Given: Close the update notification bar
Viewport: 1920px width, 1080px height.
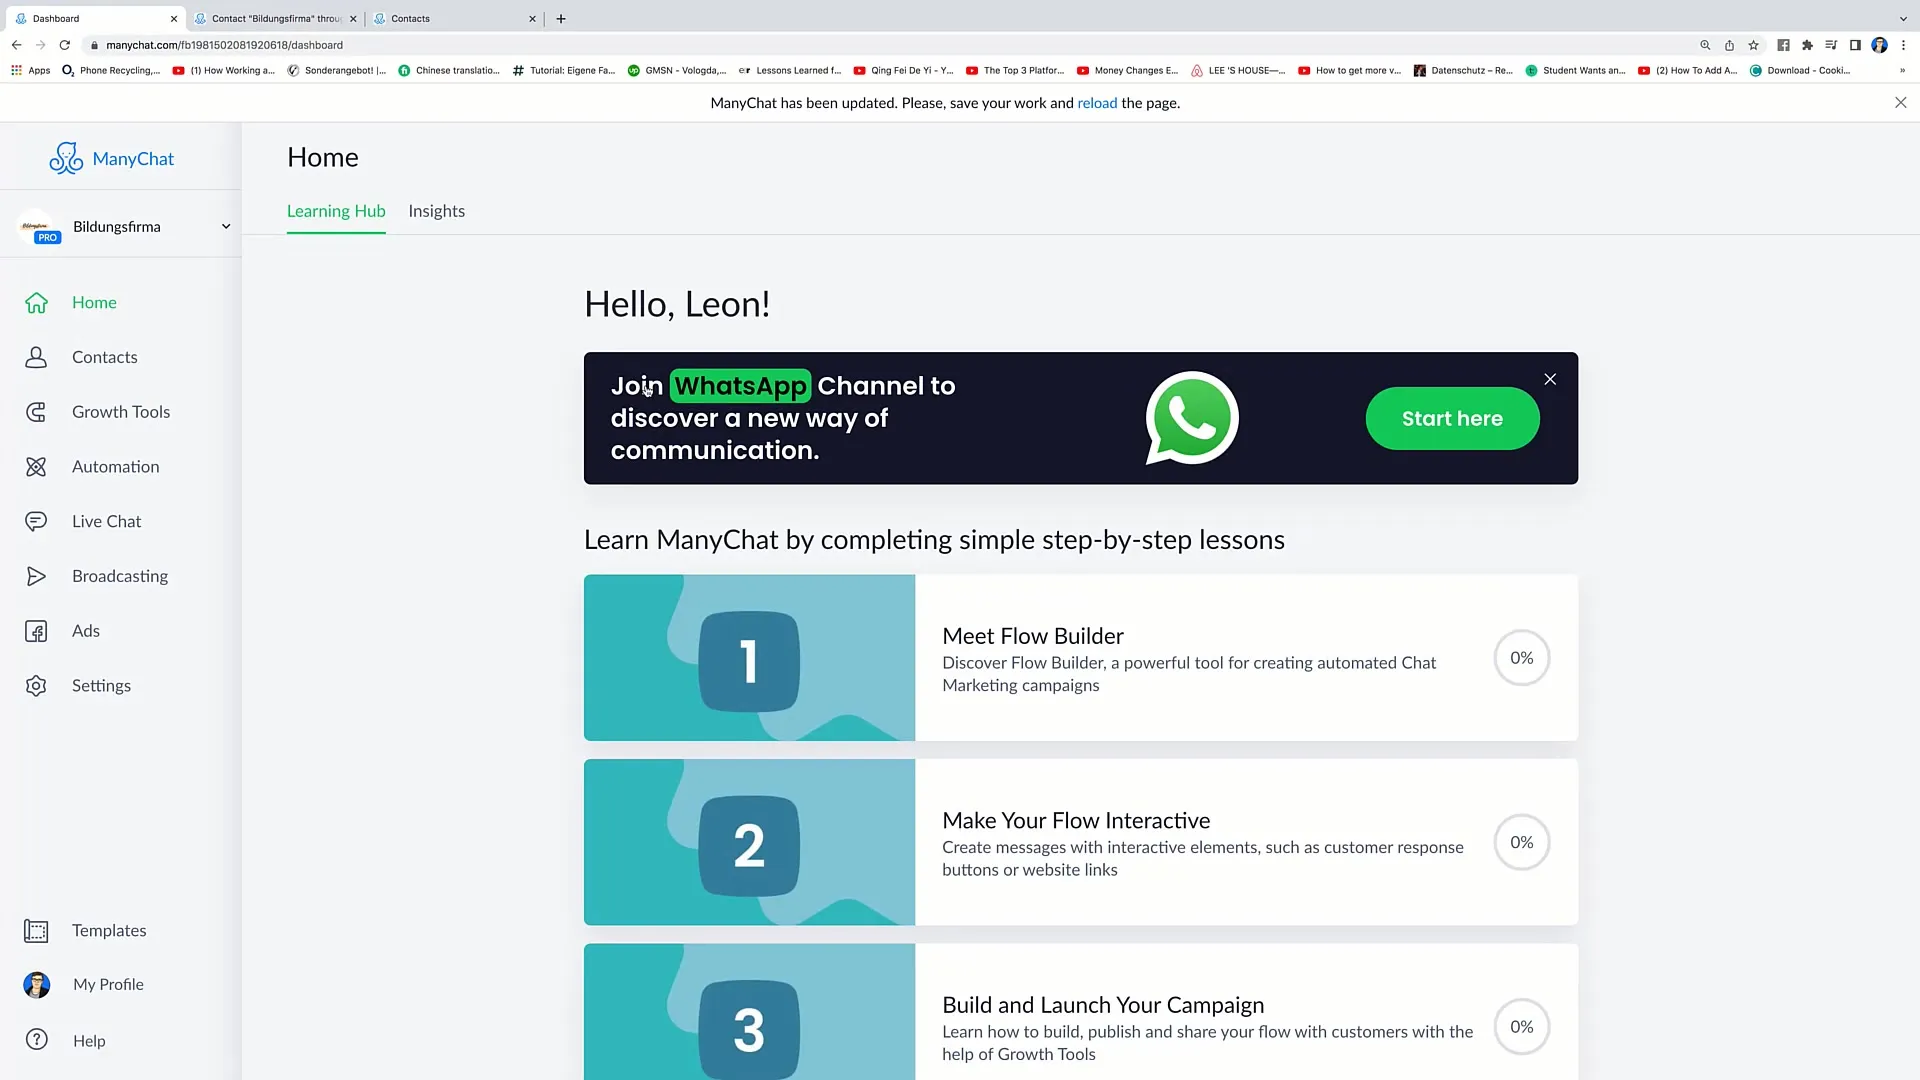Looking at the screenshot, I should (x=1900, y=103).
